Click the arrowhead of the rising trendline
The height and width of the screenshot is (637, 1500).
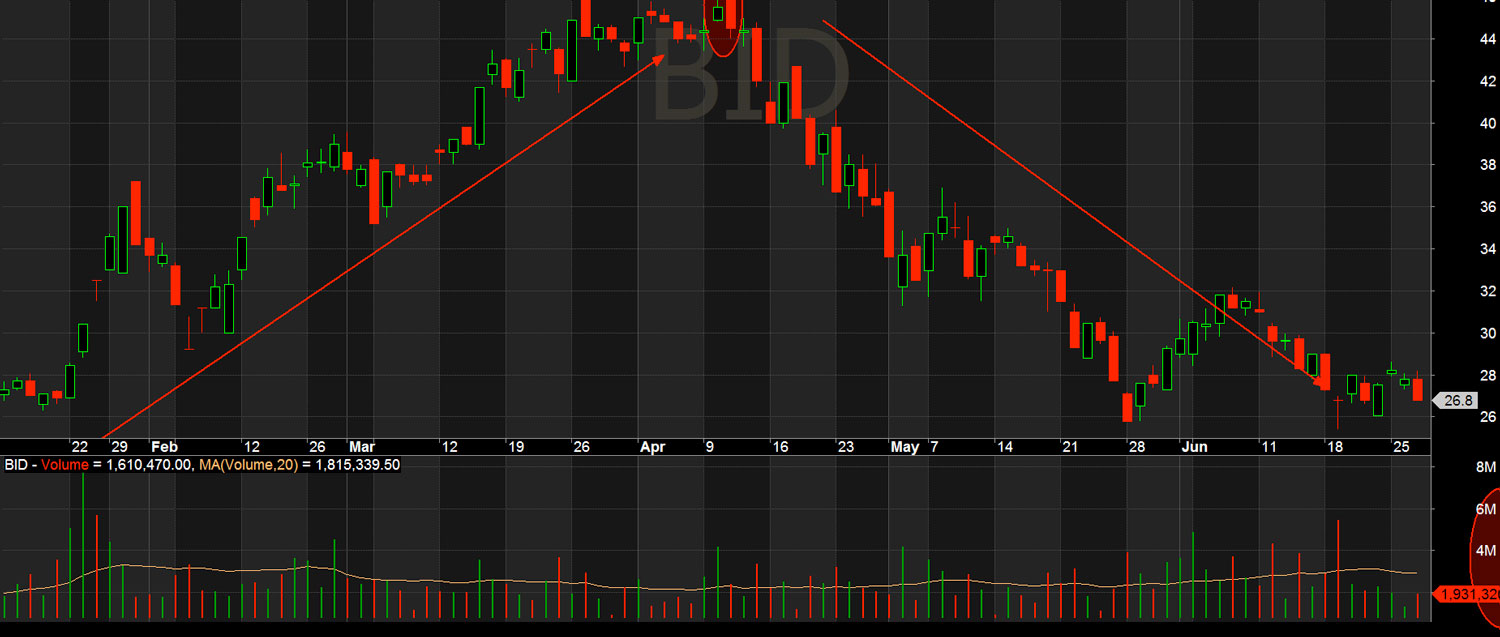pos(660,60)
